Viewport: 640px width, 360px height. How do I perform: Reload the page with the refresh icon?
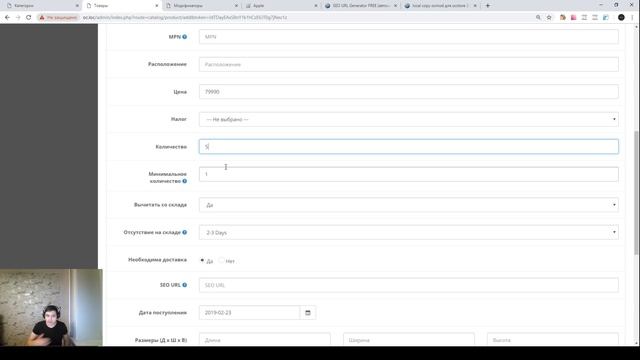[29, 18]
